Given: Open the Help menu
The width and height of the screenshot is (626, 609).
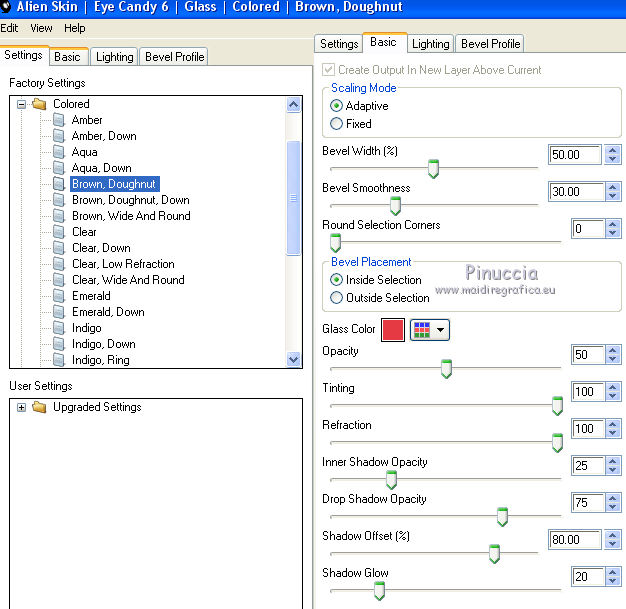Looking at the screenshot, I should click(x=75, y=28).
